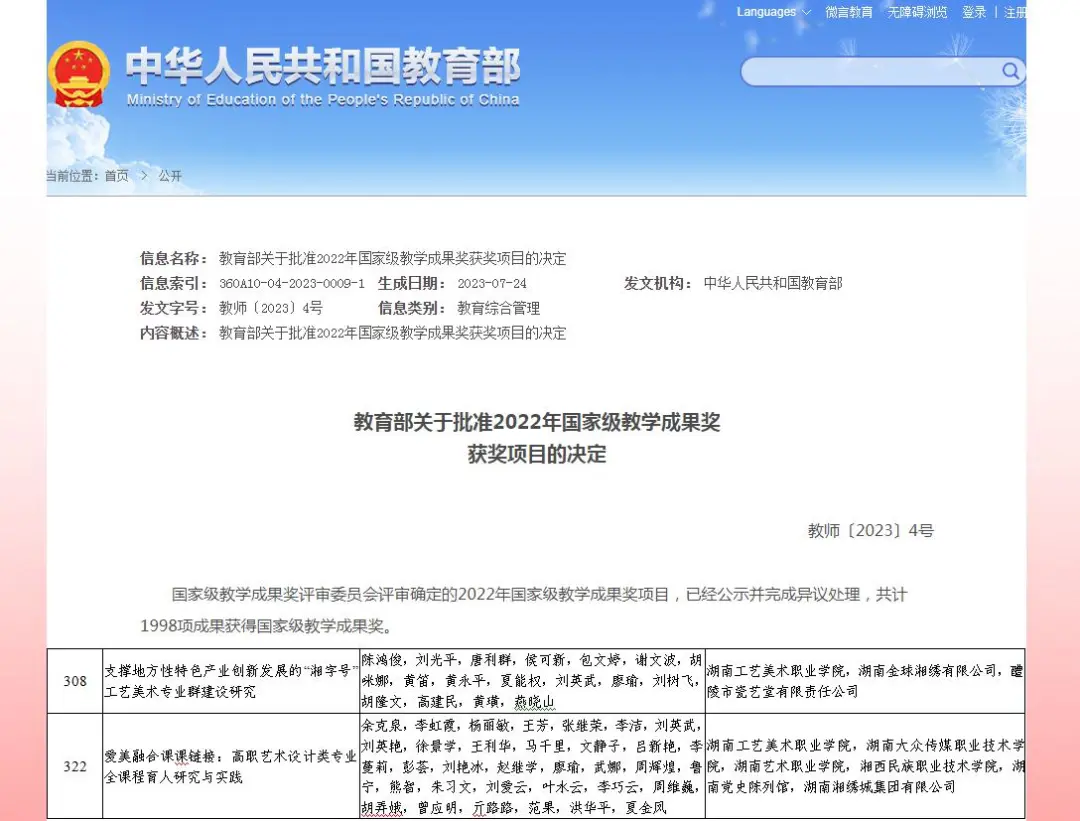
Task: Click the 中华人民共和国教育部 site title
Action: (323, 67)
